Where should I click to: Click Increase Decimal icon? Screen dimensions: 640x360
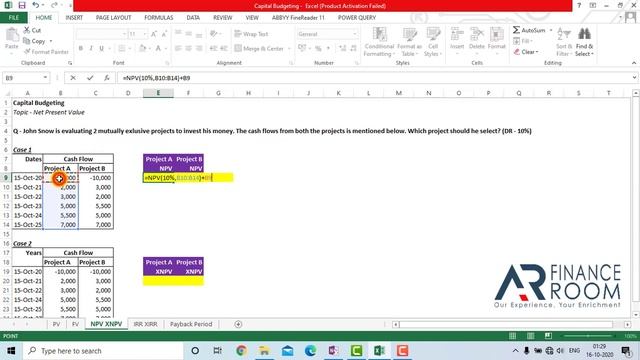click(342, 49)
